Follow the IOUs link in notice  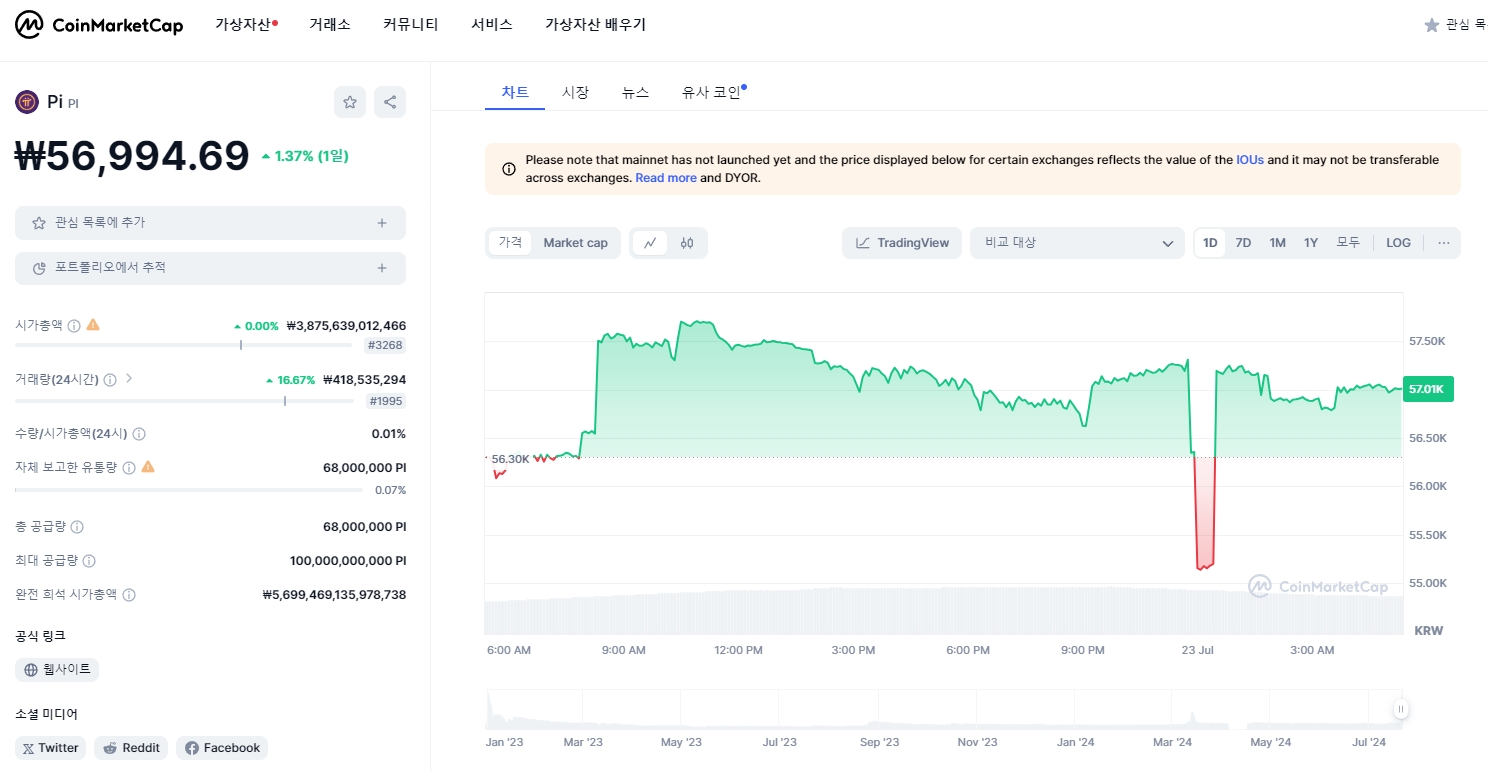point(1250,160)
